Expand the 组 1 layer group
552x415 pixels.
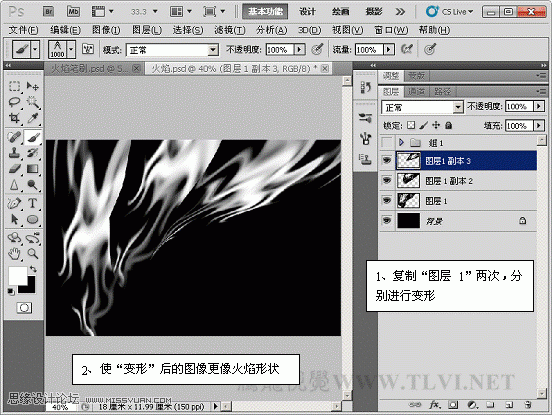click(401, 142)
